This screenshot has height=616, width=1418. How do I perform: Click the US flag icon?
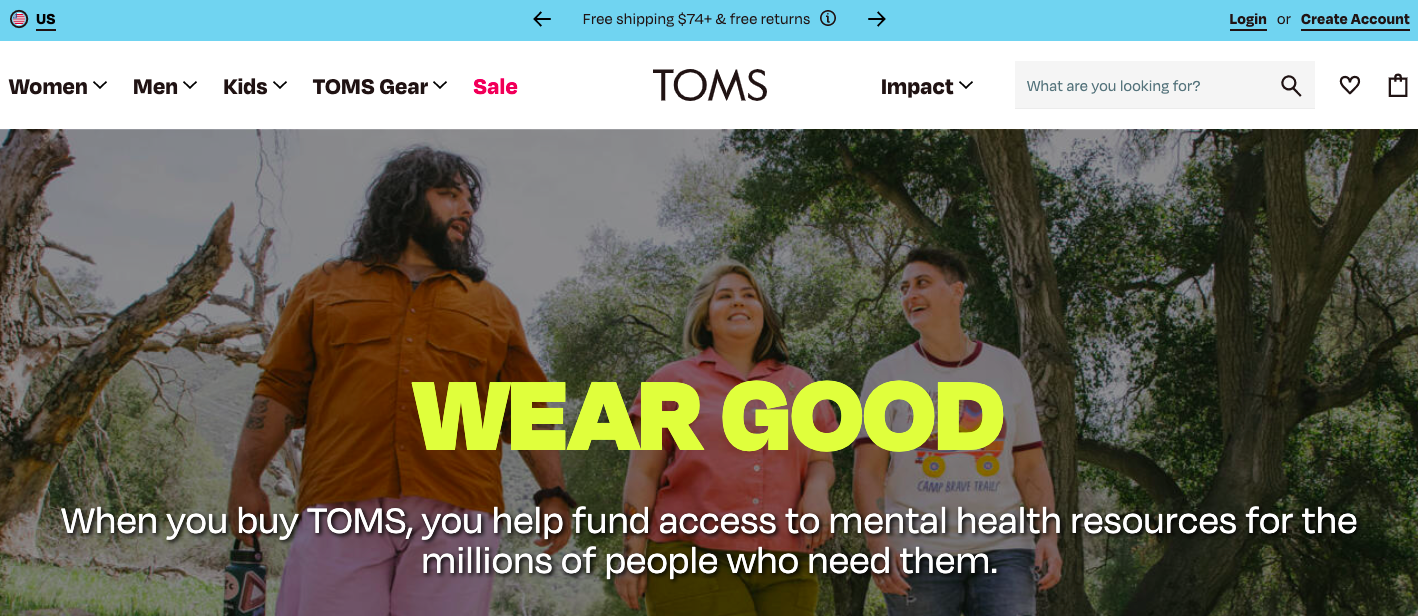pyautogui.click(x=19, y=19)
